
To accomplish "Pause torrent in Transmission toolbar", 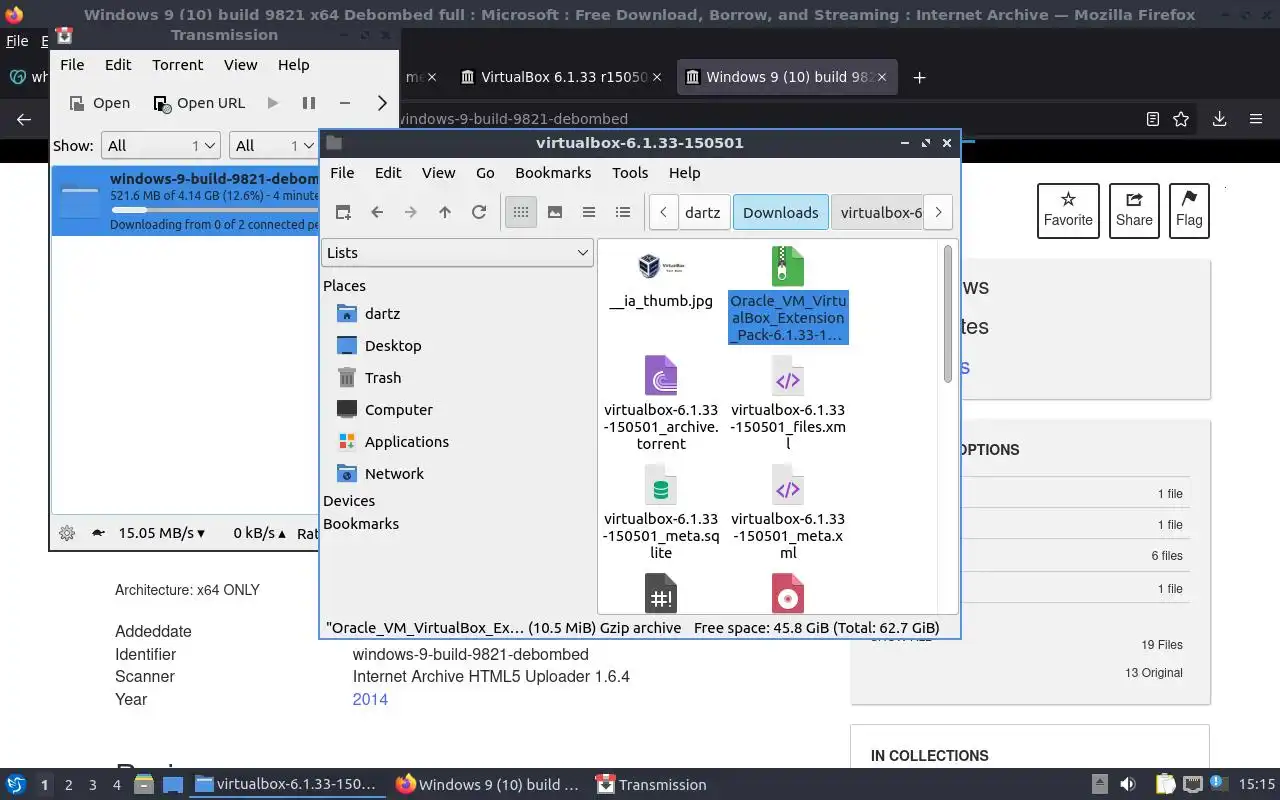I will 309,103.
